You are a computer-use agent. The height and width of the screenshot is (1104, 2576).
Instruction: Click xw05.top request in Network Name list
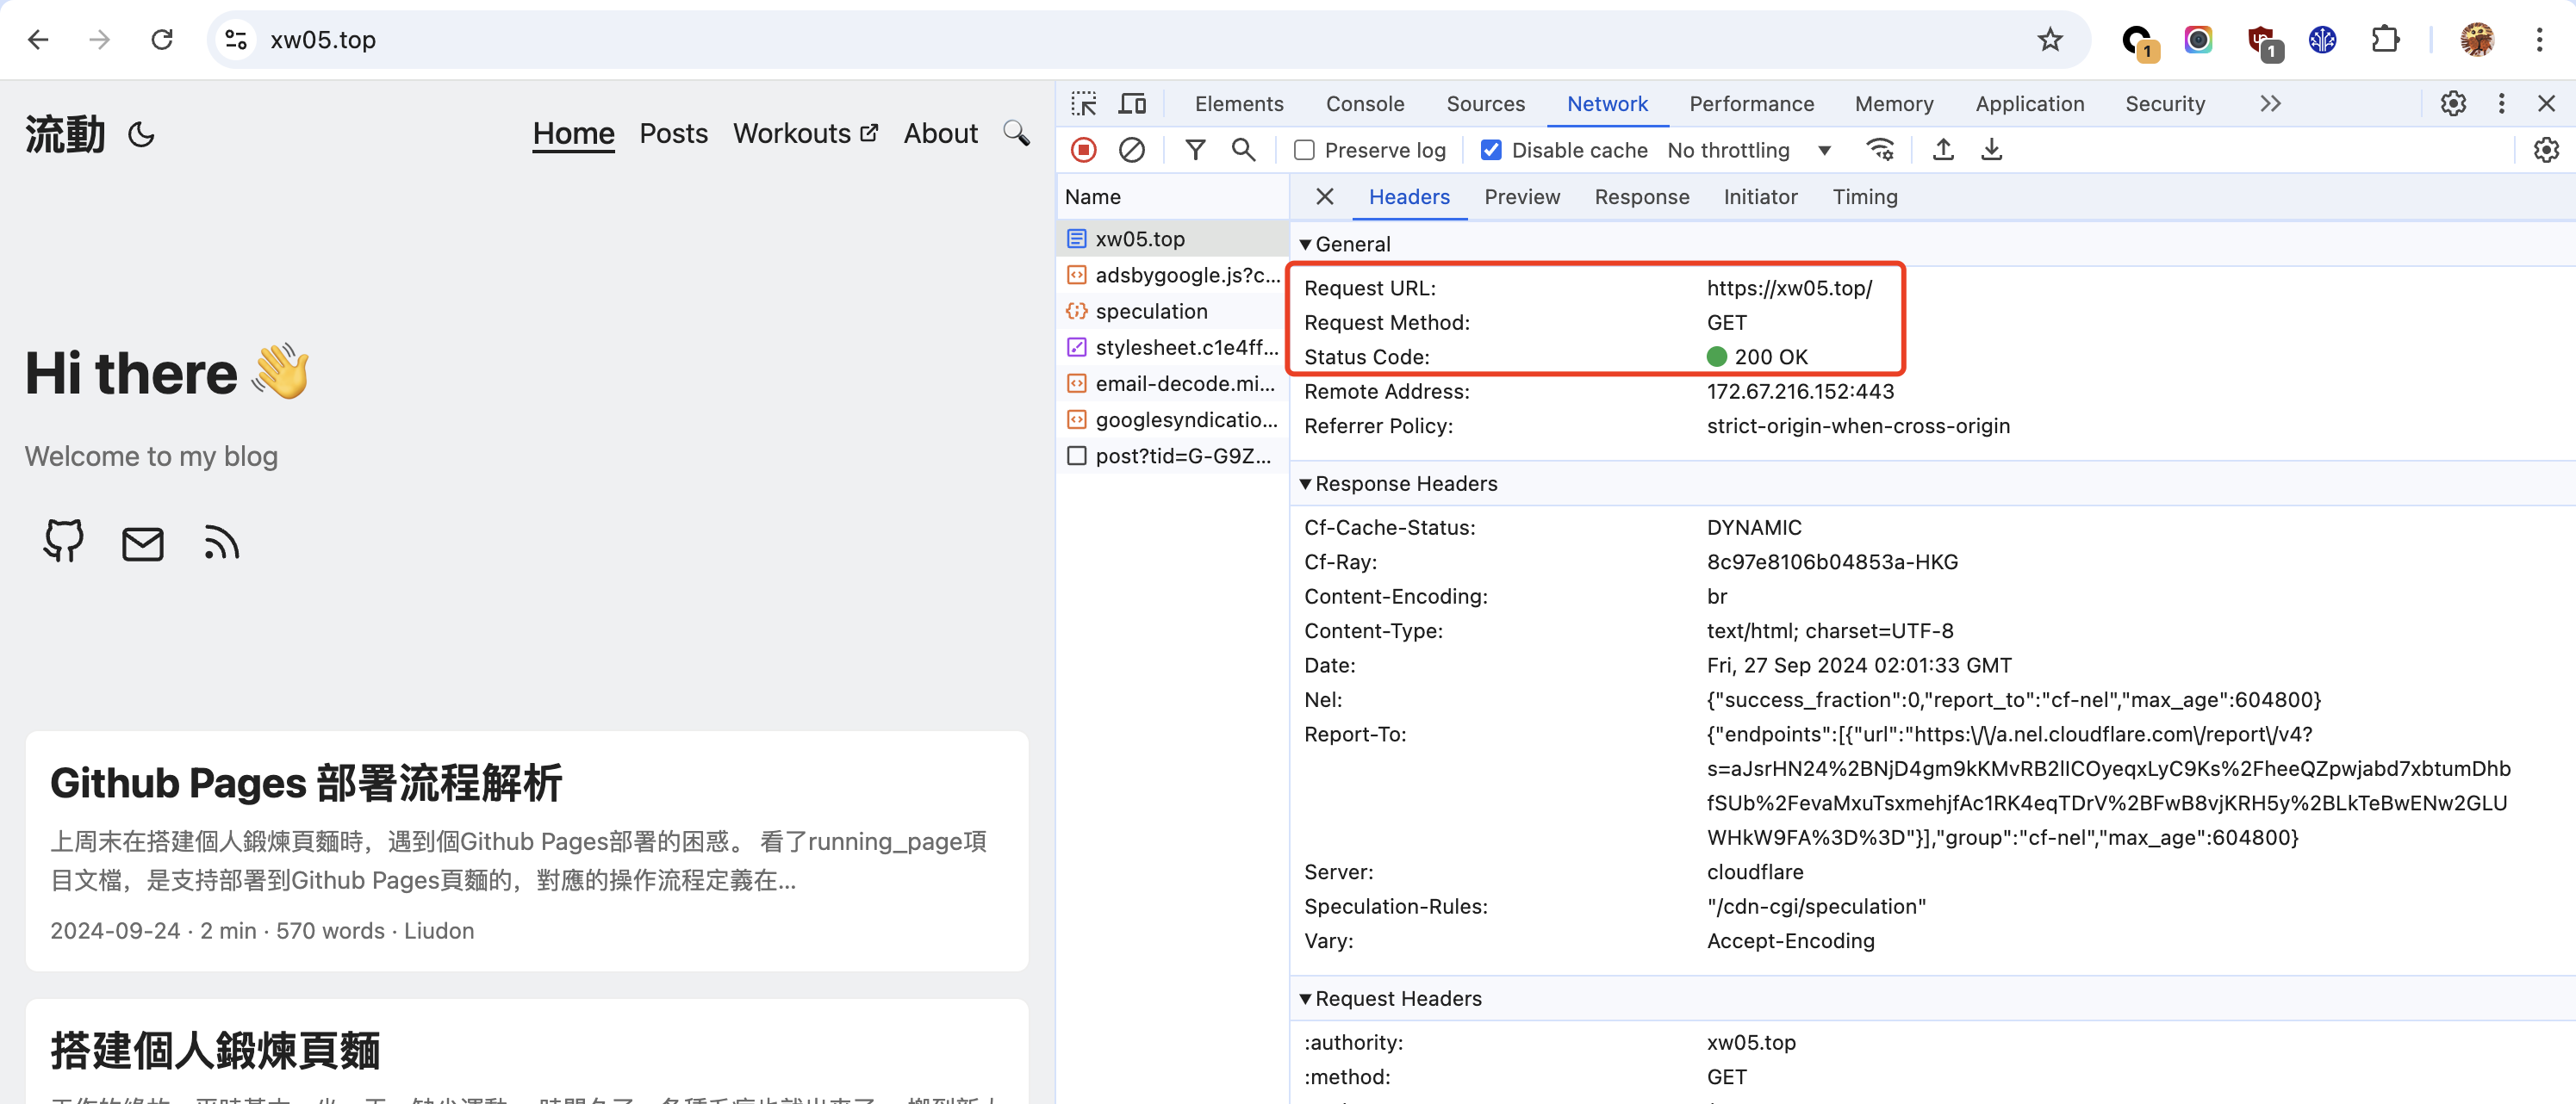tap(1138, 239)
